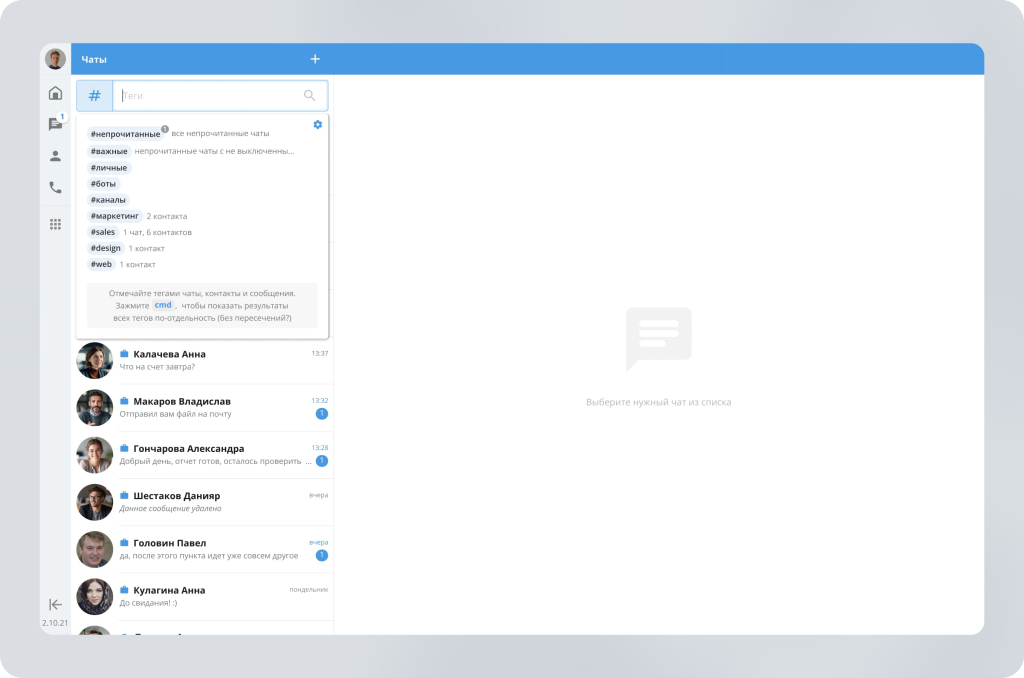Select the #важные tag

click(109, 151)
